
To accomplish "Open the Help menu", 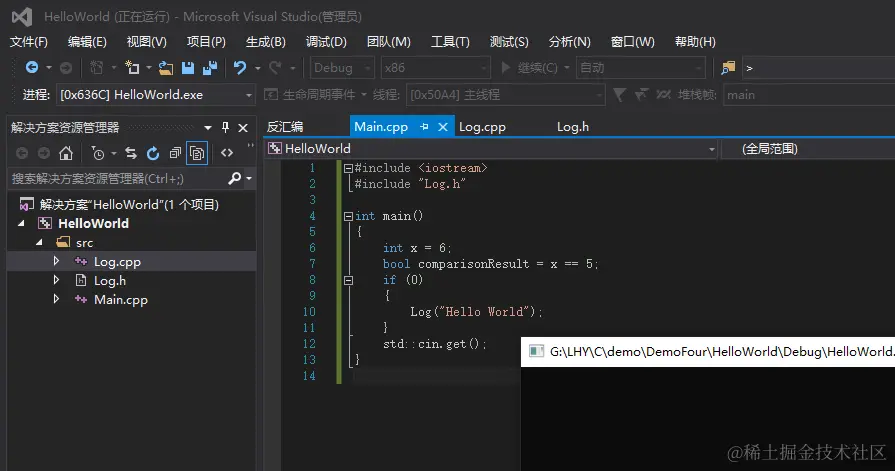I will click(x=695, y=42).
